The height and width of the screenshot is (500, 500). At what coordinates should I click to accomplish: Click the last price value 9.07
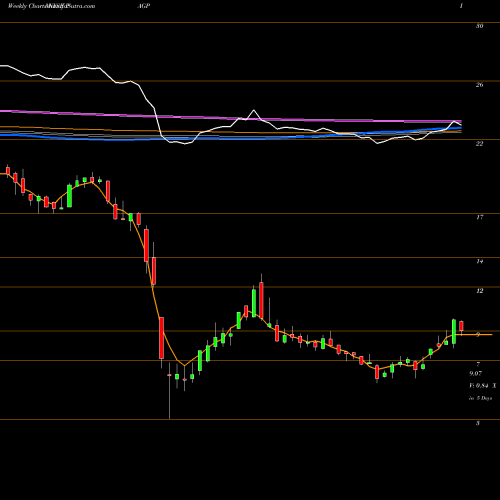click(x=475, y=373)
